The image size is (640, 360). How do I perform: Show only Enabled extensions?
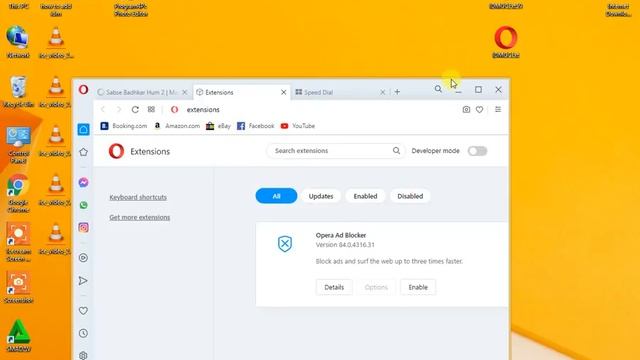pos(365,196)
